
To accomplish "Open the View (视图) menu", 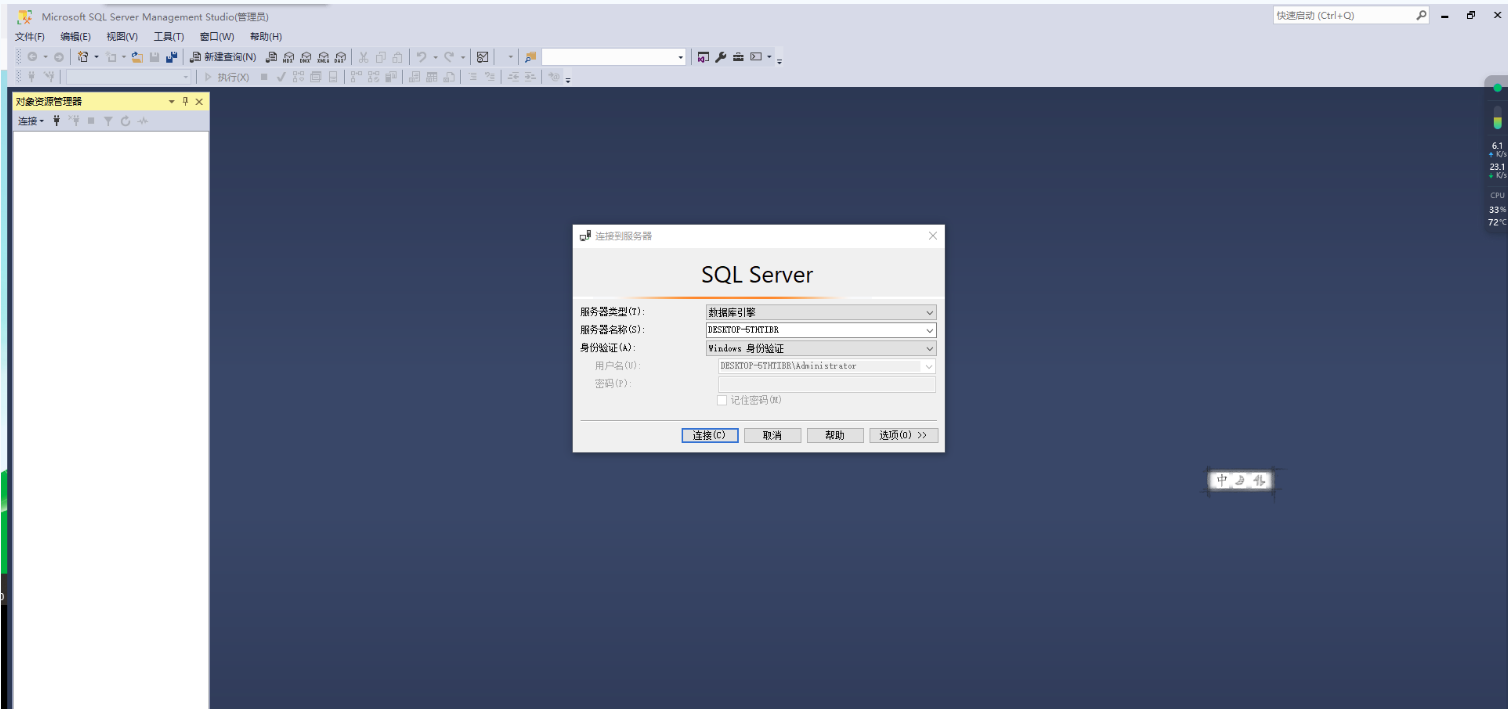I will [x=122, y=36].
